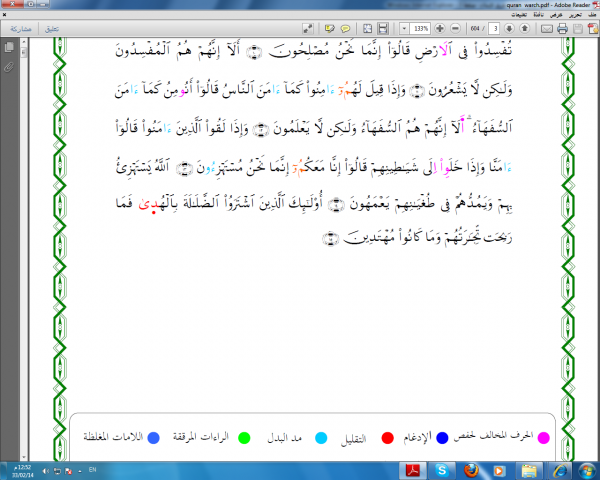600x480 pixels.
Task: Click the taskbar clock showing 12:52
Action: click(x=22, y=471)
